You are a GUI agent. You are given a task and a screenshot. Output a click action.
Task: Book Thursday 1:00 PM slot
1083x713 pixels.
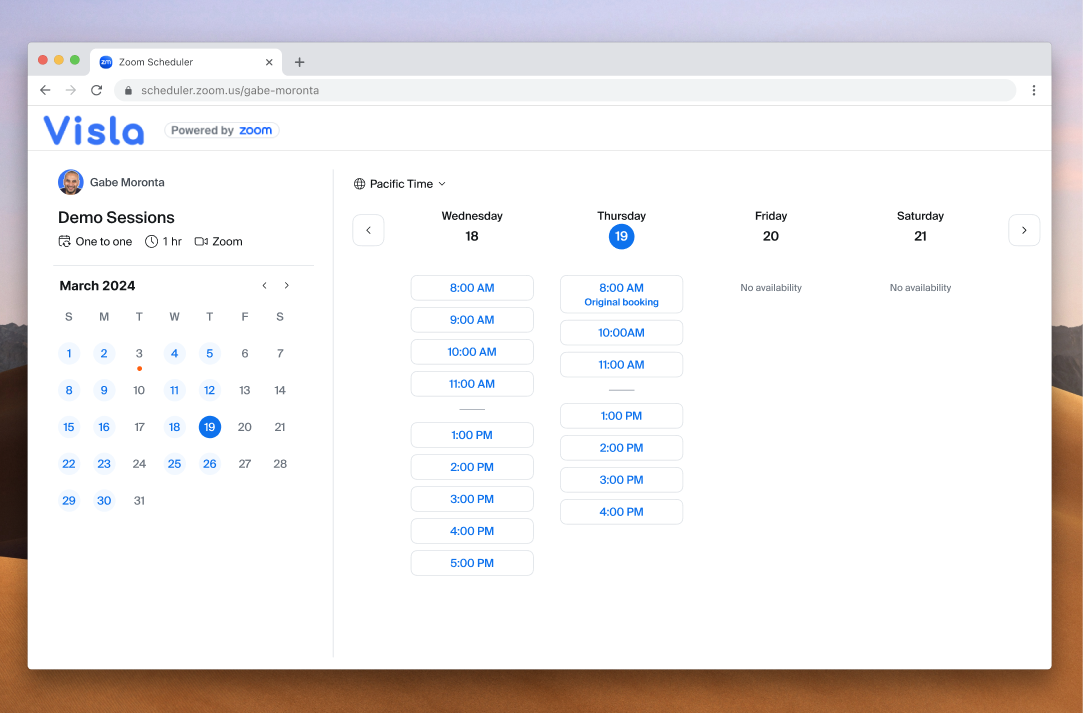click(x=622, y=416)
